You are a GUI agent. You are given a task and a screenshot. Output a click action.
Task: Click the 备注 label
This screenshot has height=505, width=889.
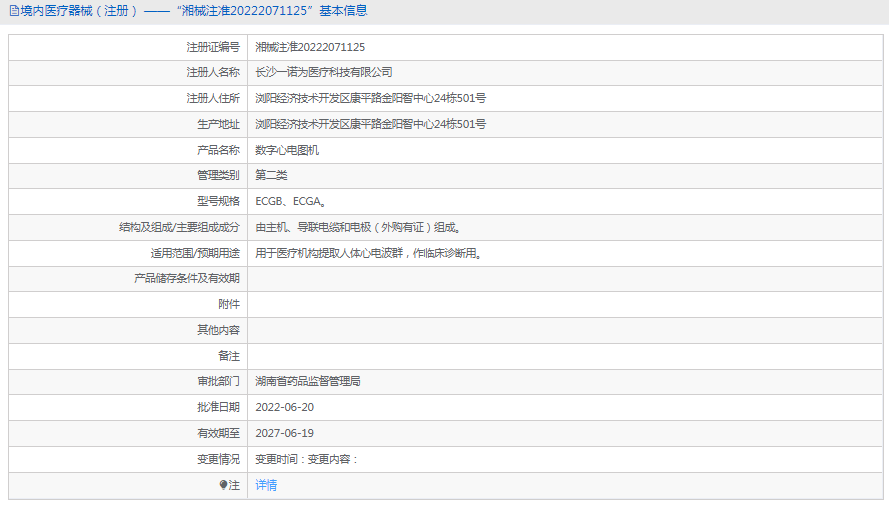229,356
